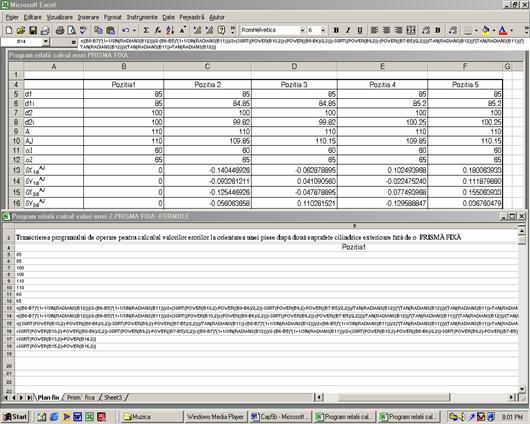Apply the yellow fill color
This screenshot has height=424, width=530.
coord(486,30)
